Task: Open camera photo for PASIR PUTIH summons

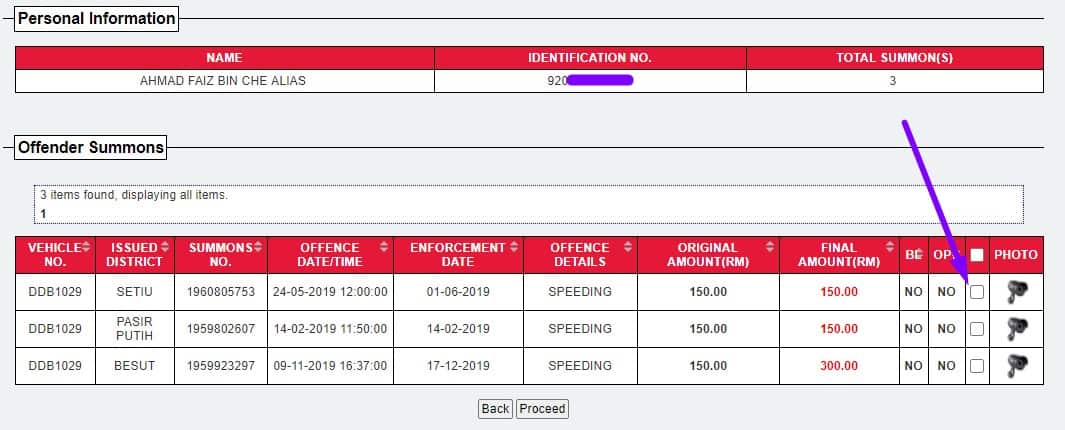Action: coord(1017,329)
